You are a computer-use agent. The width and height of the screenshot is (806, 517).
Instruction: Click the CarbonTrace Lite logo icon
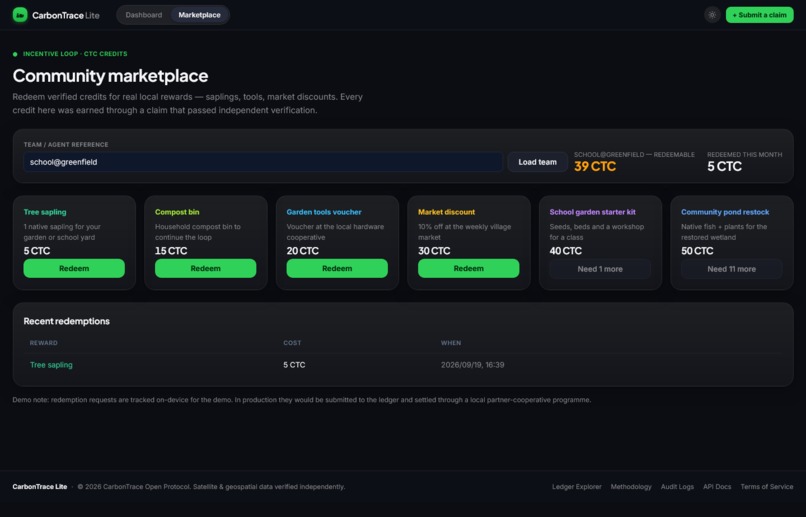(x=20, y=15)
